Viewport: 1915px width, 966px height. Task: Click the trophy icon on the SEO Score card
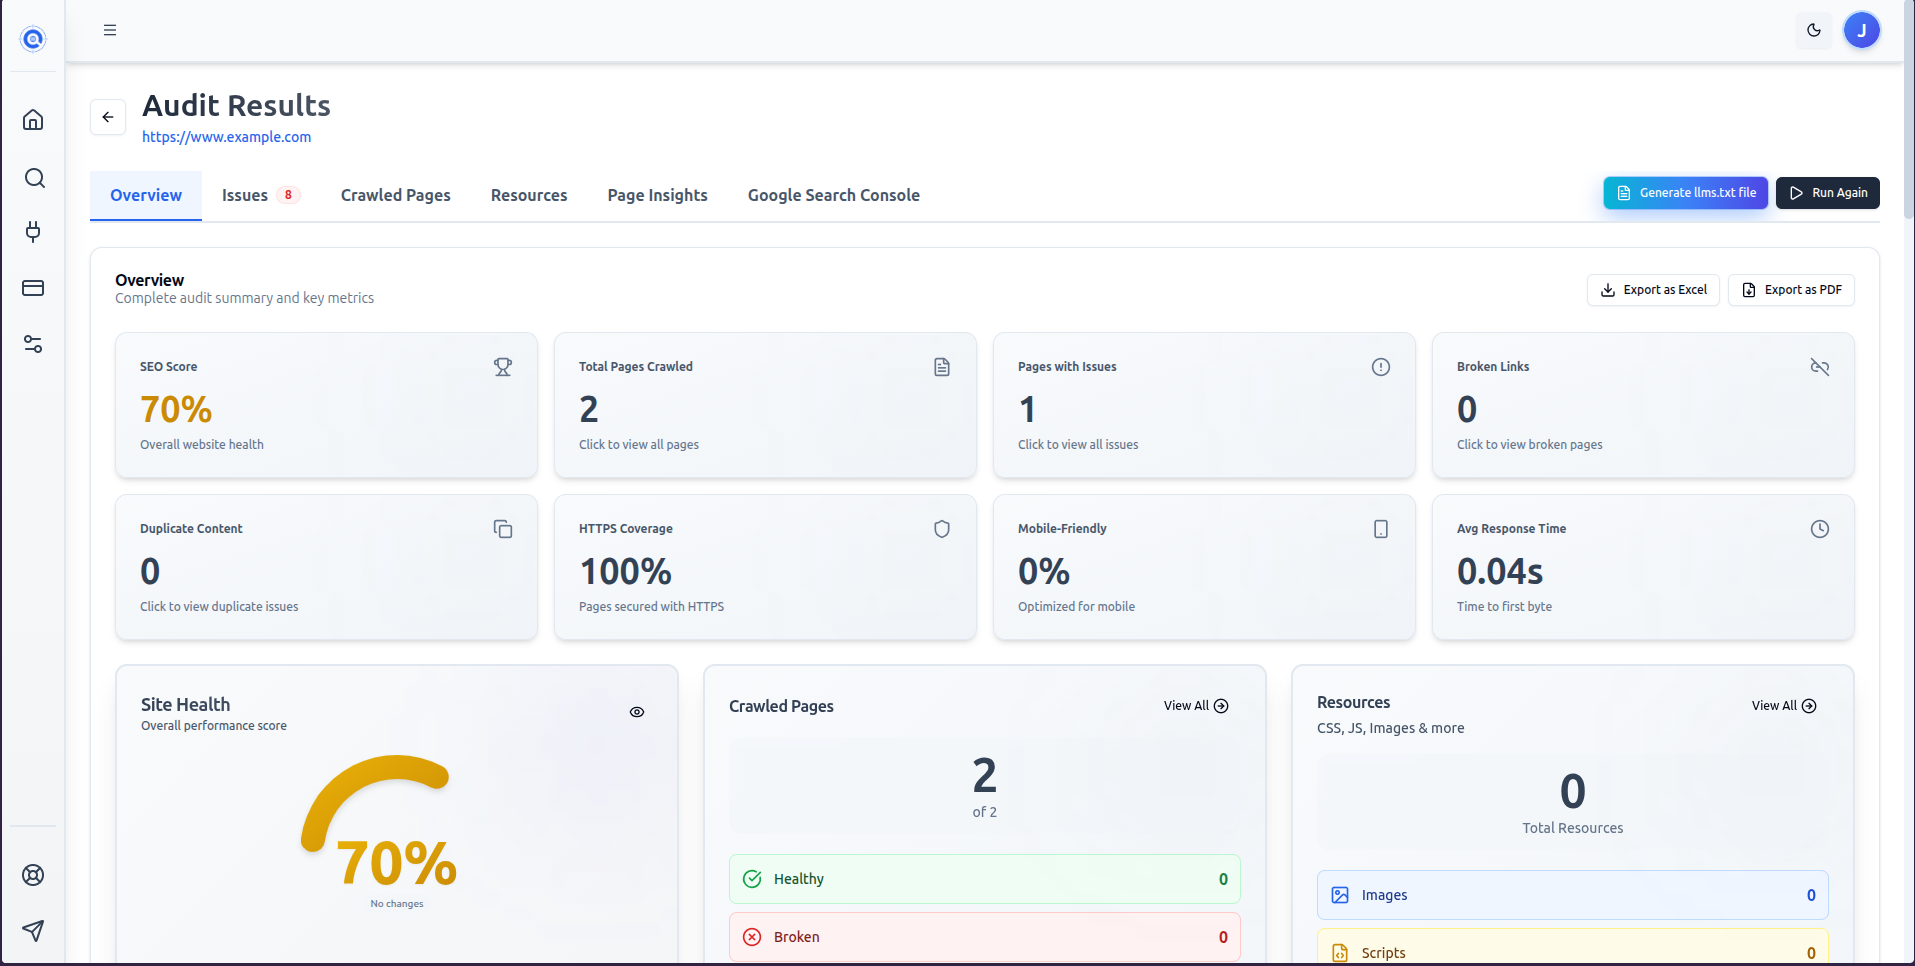click(503, 366)
